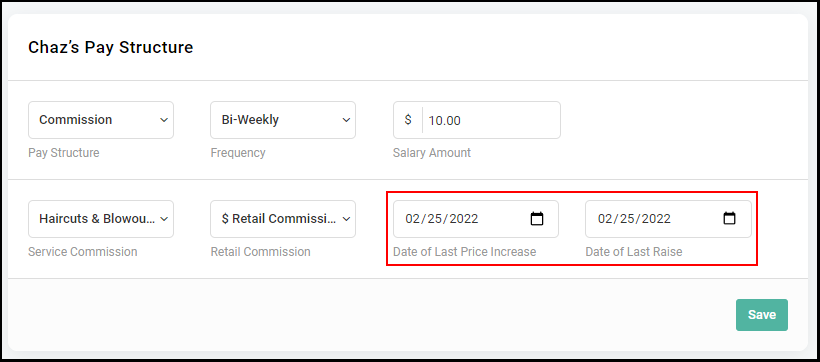The width and height of the screenshot is (820, 362).
Task: Click the dollar sign prefix in Salary Amount
Action: point(408,120)
